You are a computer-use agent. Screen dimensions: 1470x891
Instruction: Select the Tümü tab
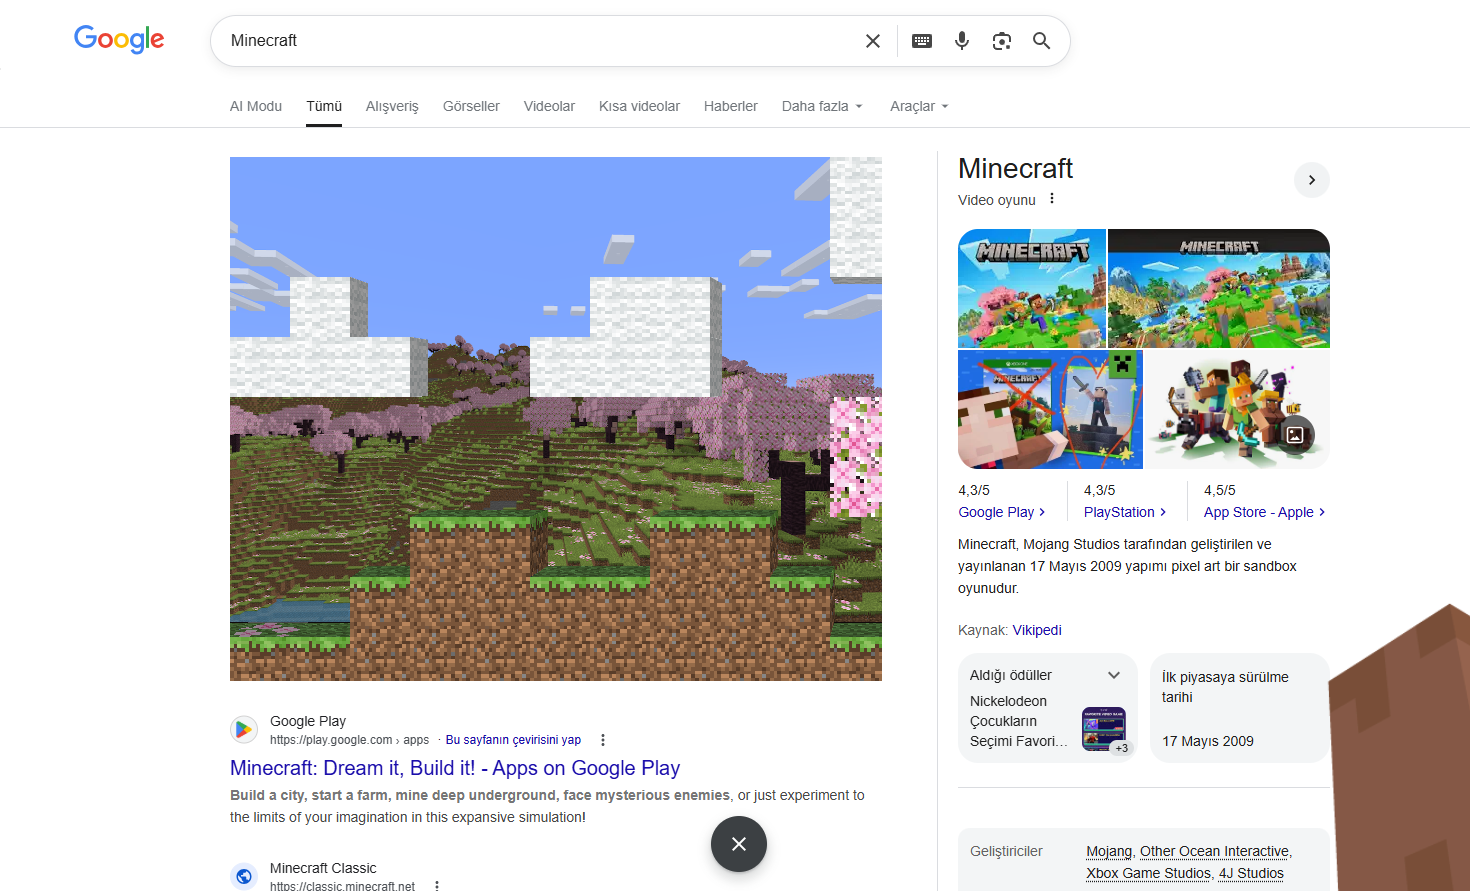pyautogui.click(x=324, y=106)
